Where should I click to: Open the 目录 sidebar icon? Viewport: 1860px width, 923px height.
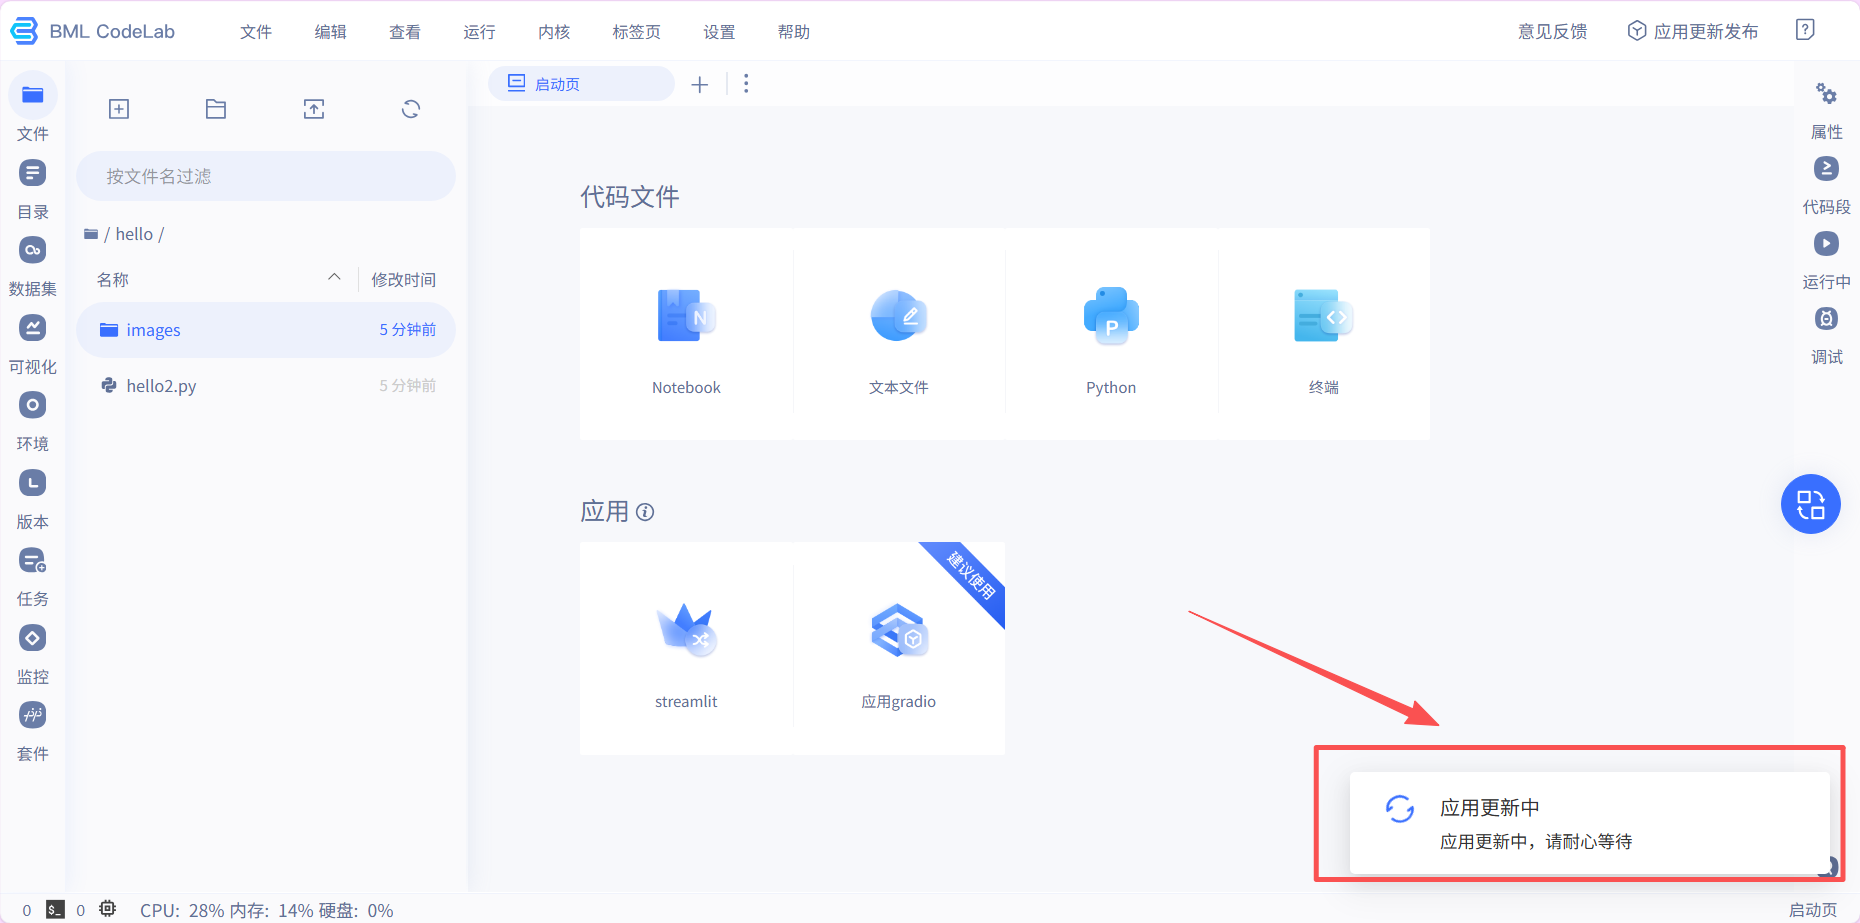click(x=33, y=173)
